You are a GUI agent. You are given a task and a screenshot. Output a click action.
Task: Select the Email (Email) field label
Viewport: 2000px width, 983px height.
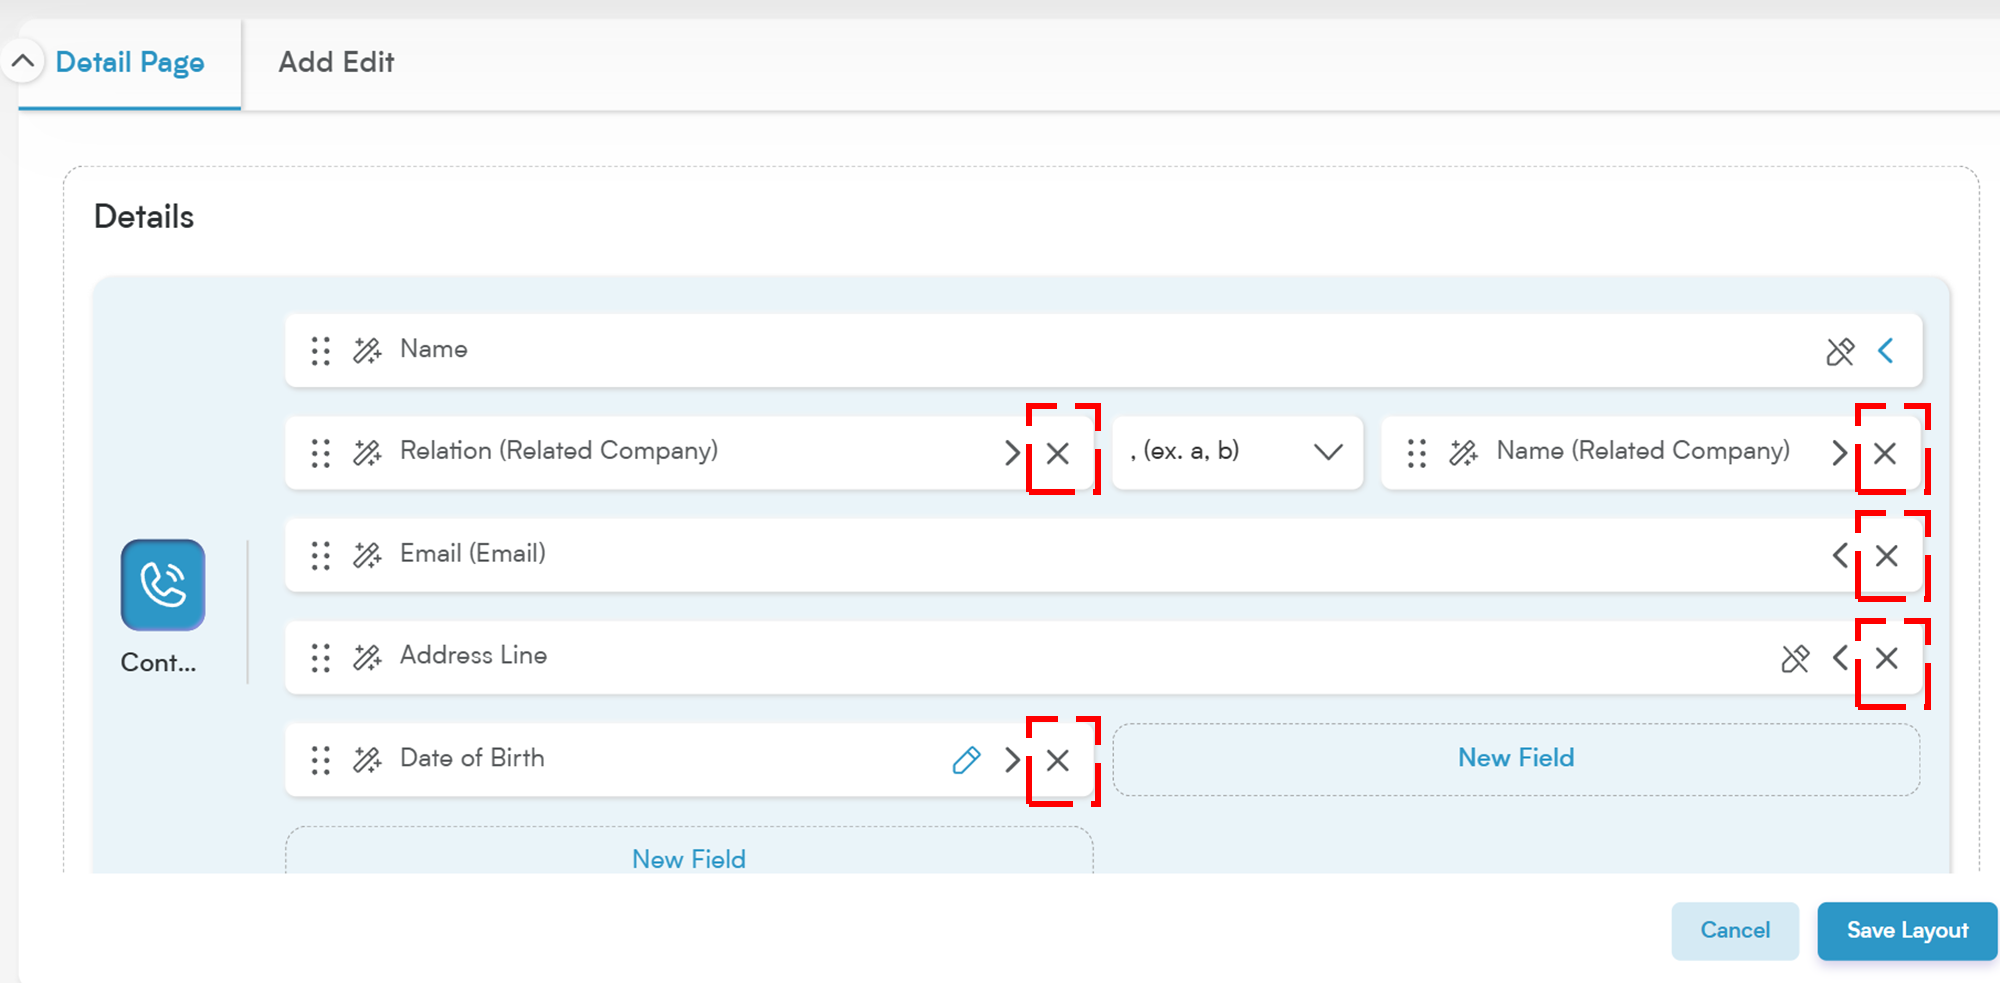click(x=473, y=554)
